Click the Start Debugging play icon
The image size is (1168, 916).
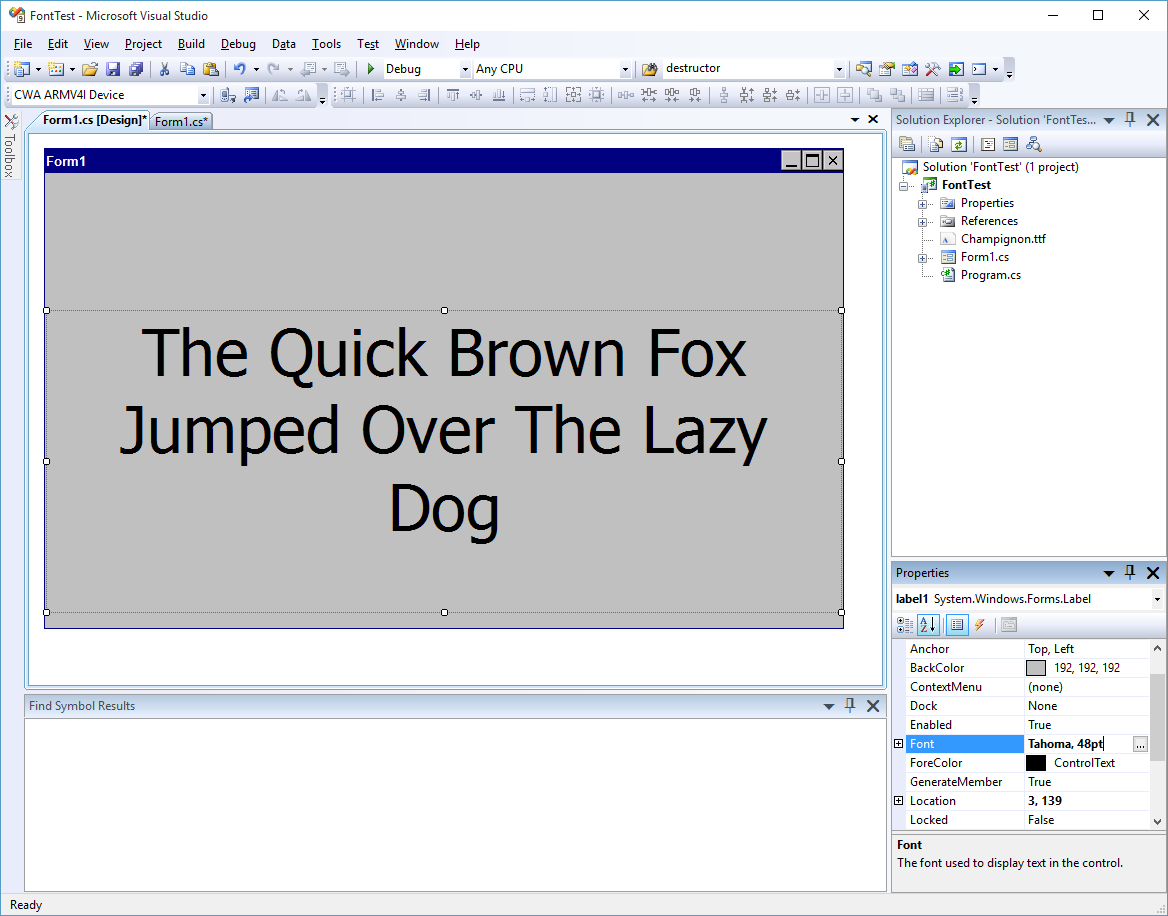pos(370,69)
